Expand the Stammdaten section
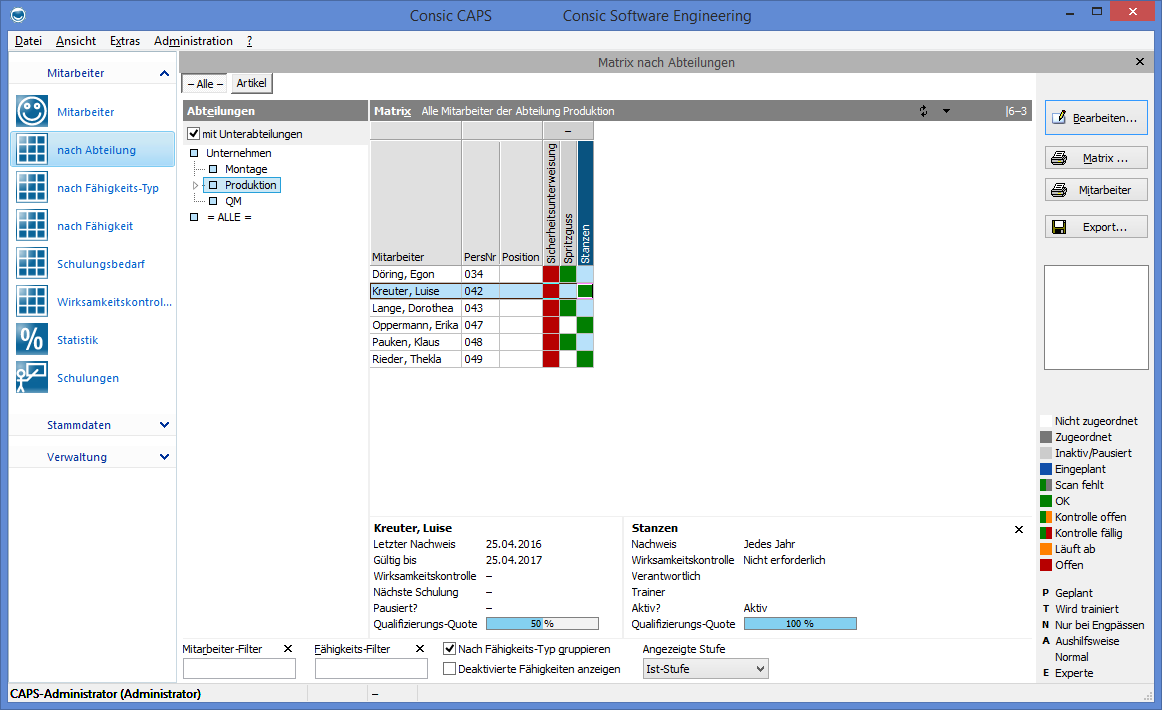1162x710 pixels. (x=164, y=425)
